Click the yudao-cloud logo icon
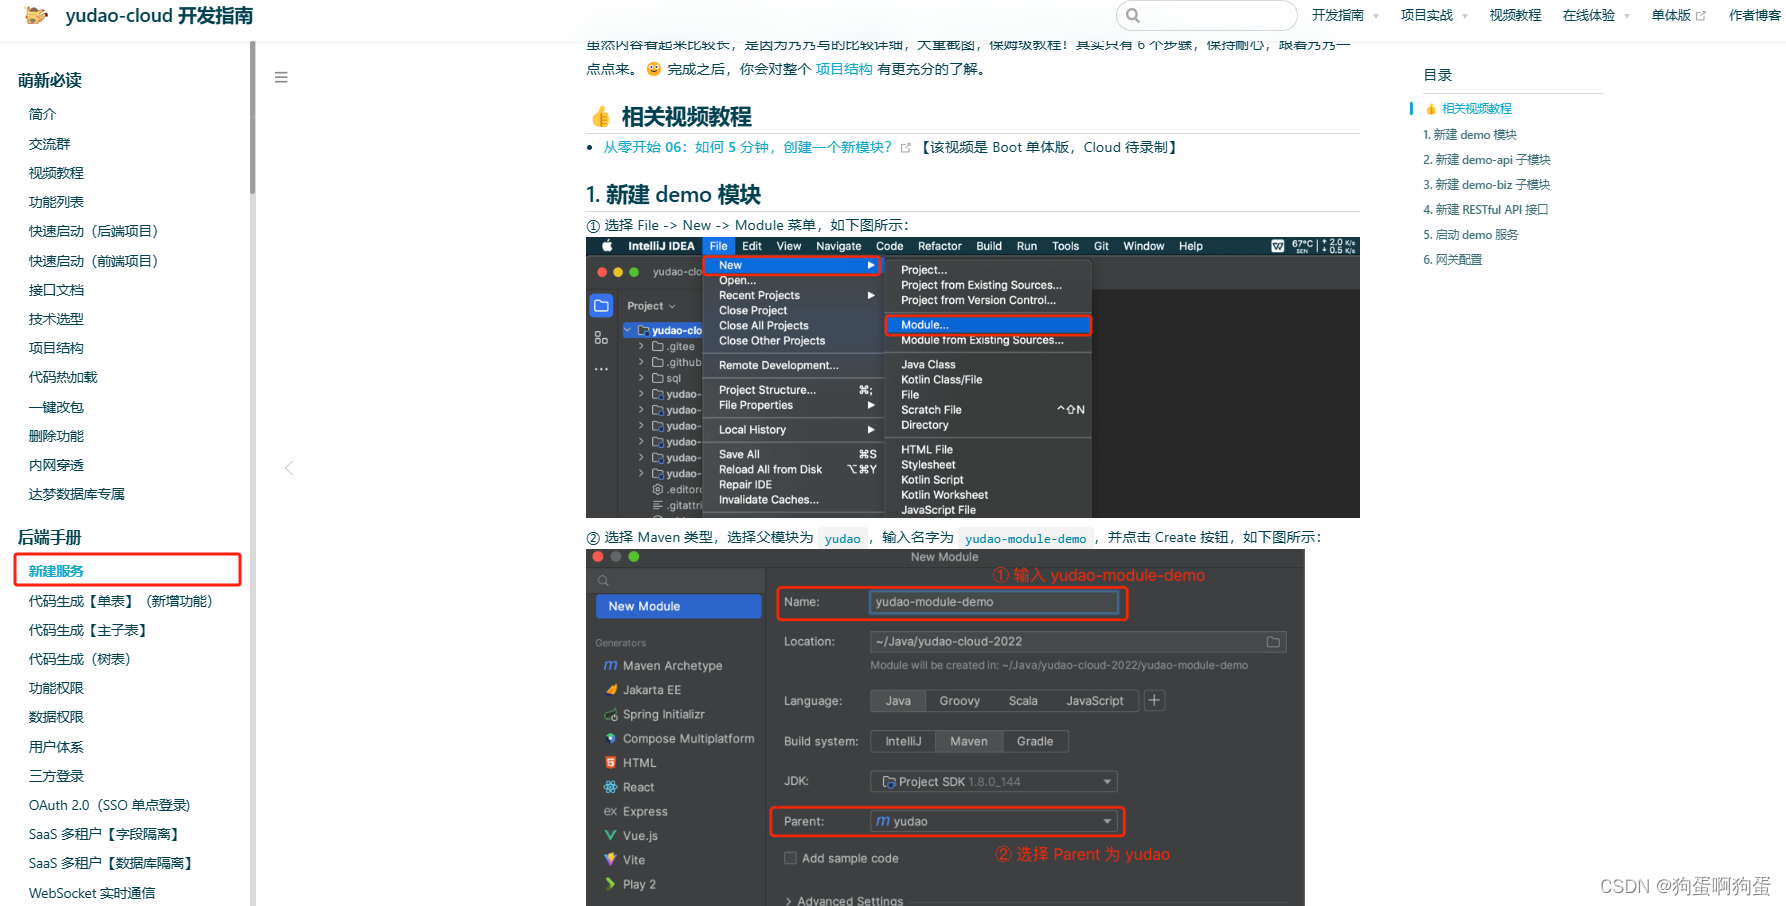This screenshot has width=1786, height=906. click(x=36, y=15)
